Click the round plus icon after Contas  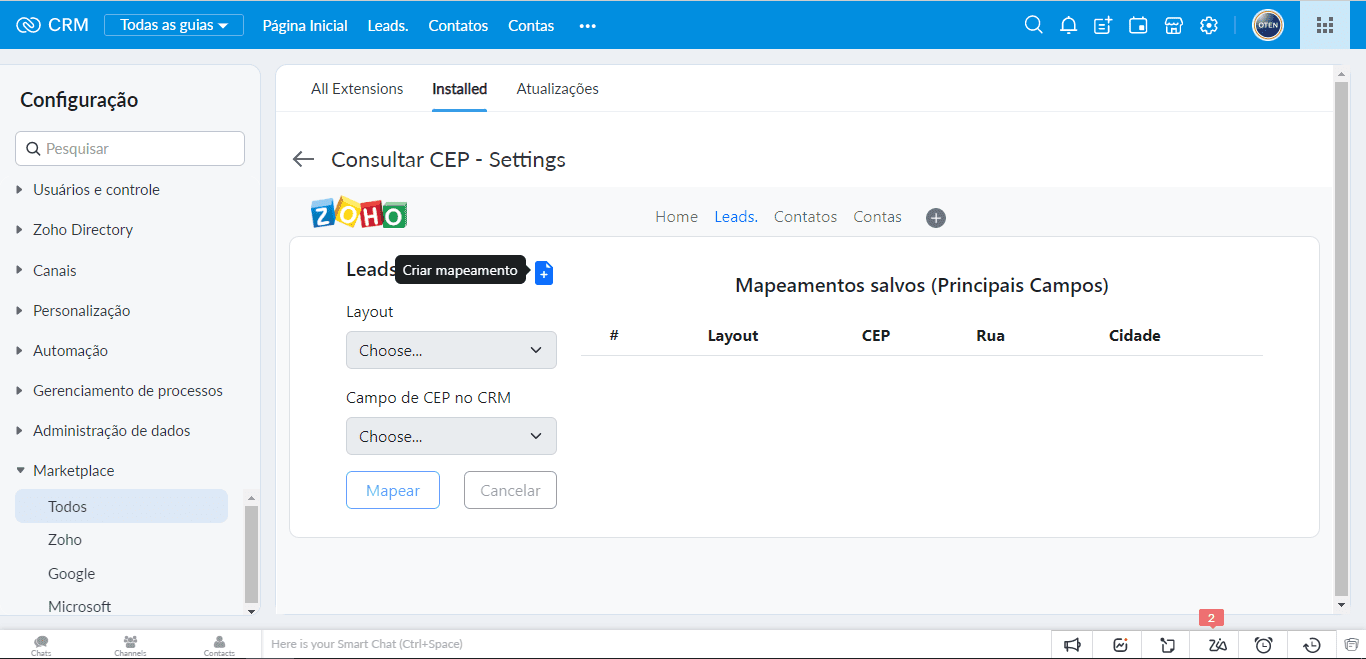[x=936, y=217]
